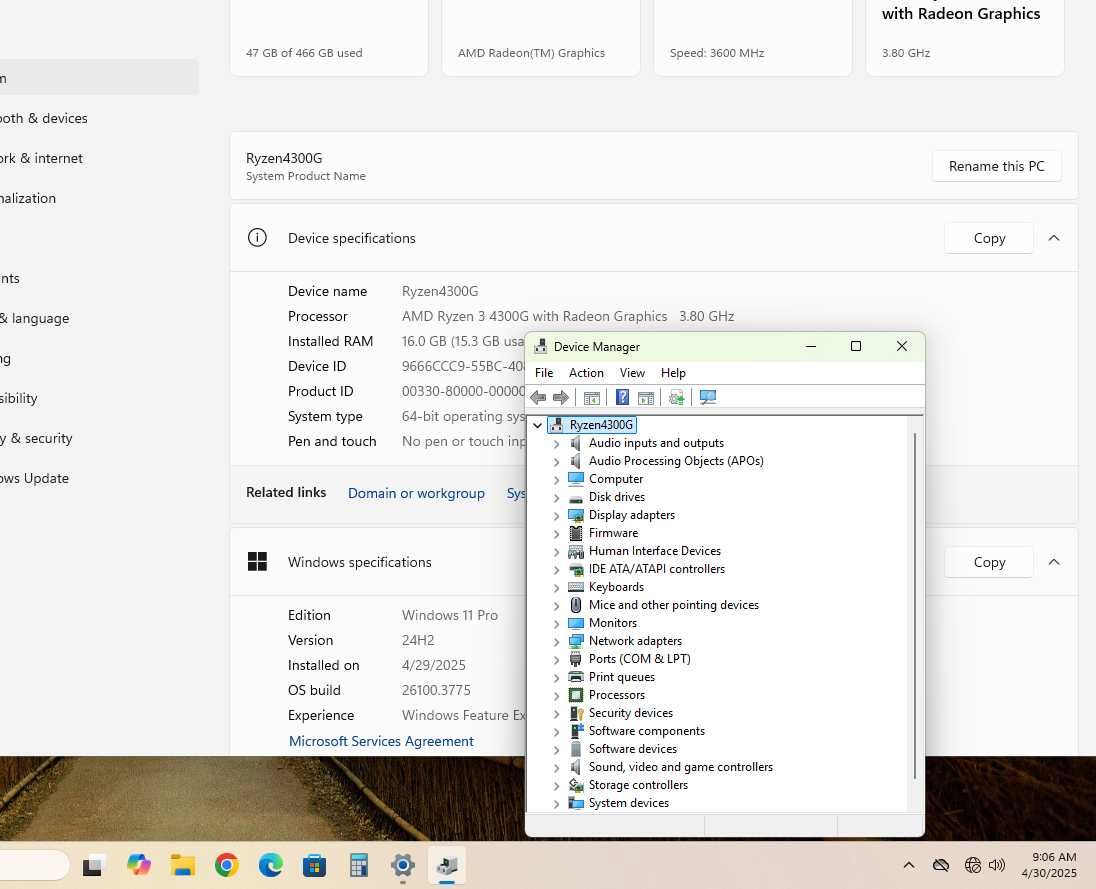Click the blue Help question mark toolbar icon
The height and width of the screenshot is (889, 1096).
tap(622, 398)
